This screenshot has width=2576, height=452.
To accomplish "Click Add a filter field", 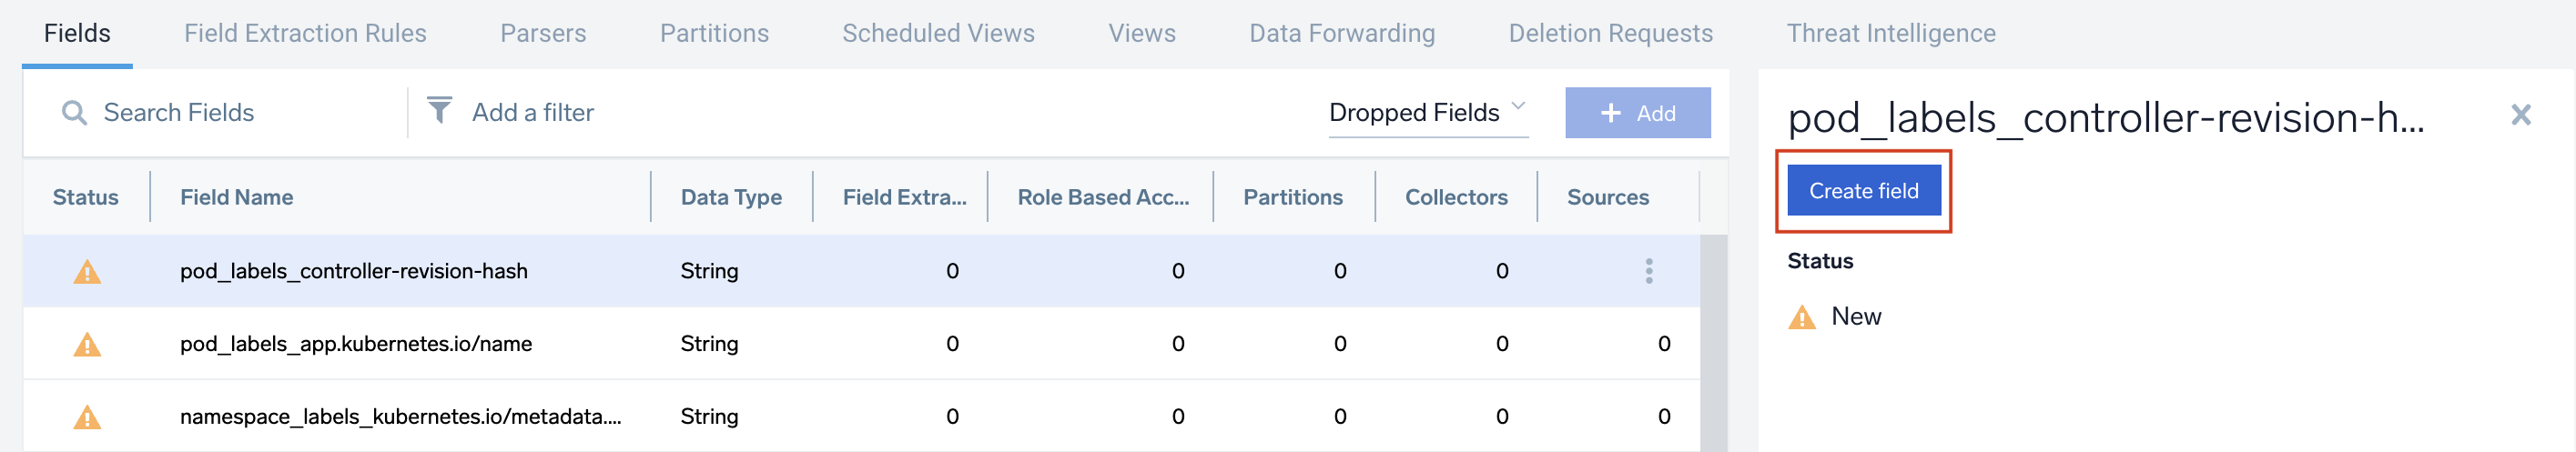I will [x=533, y=113].
